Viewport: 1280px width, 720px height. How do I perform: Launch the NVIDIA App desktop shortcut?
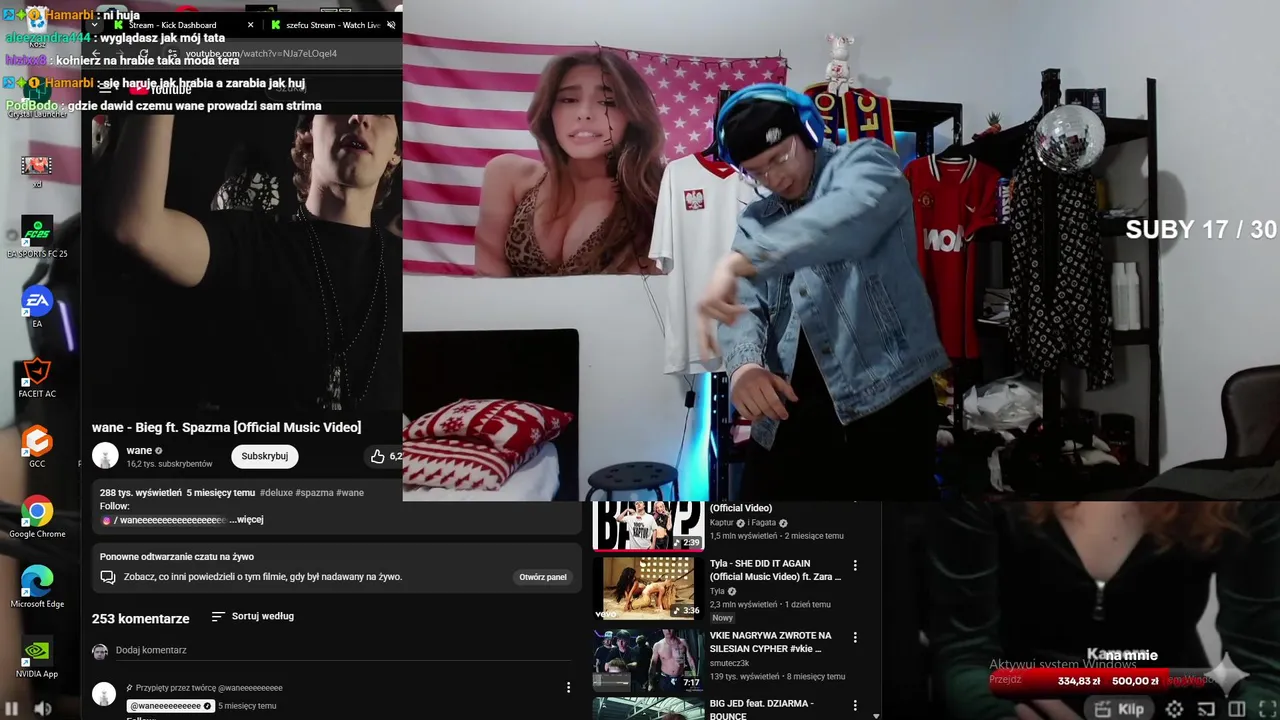click(37, 658)
